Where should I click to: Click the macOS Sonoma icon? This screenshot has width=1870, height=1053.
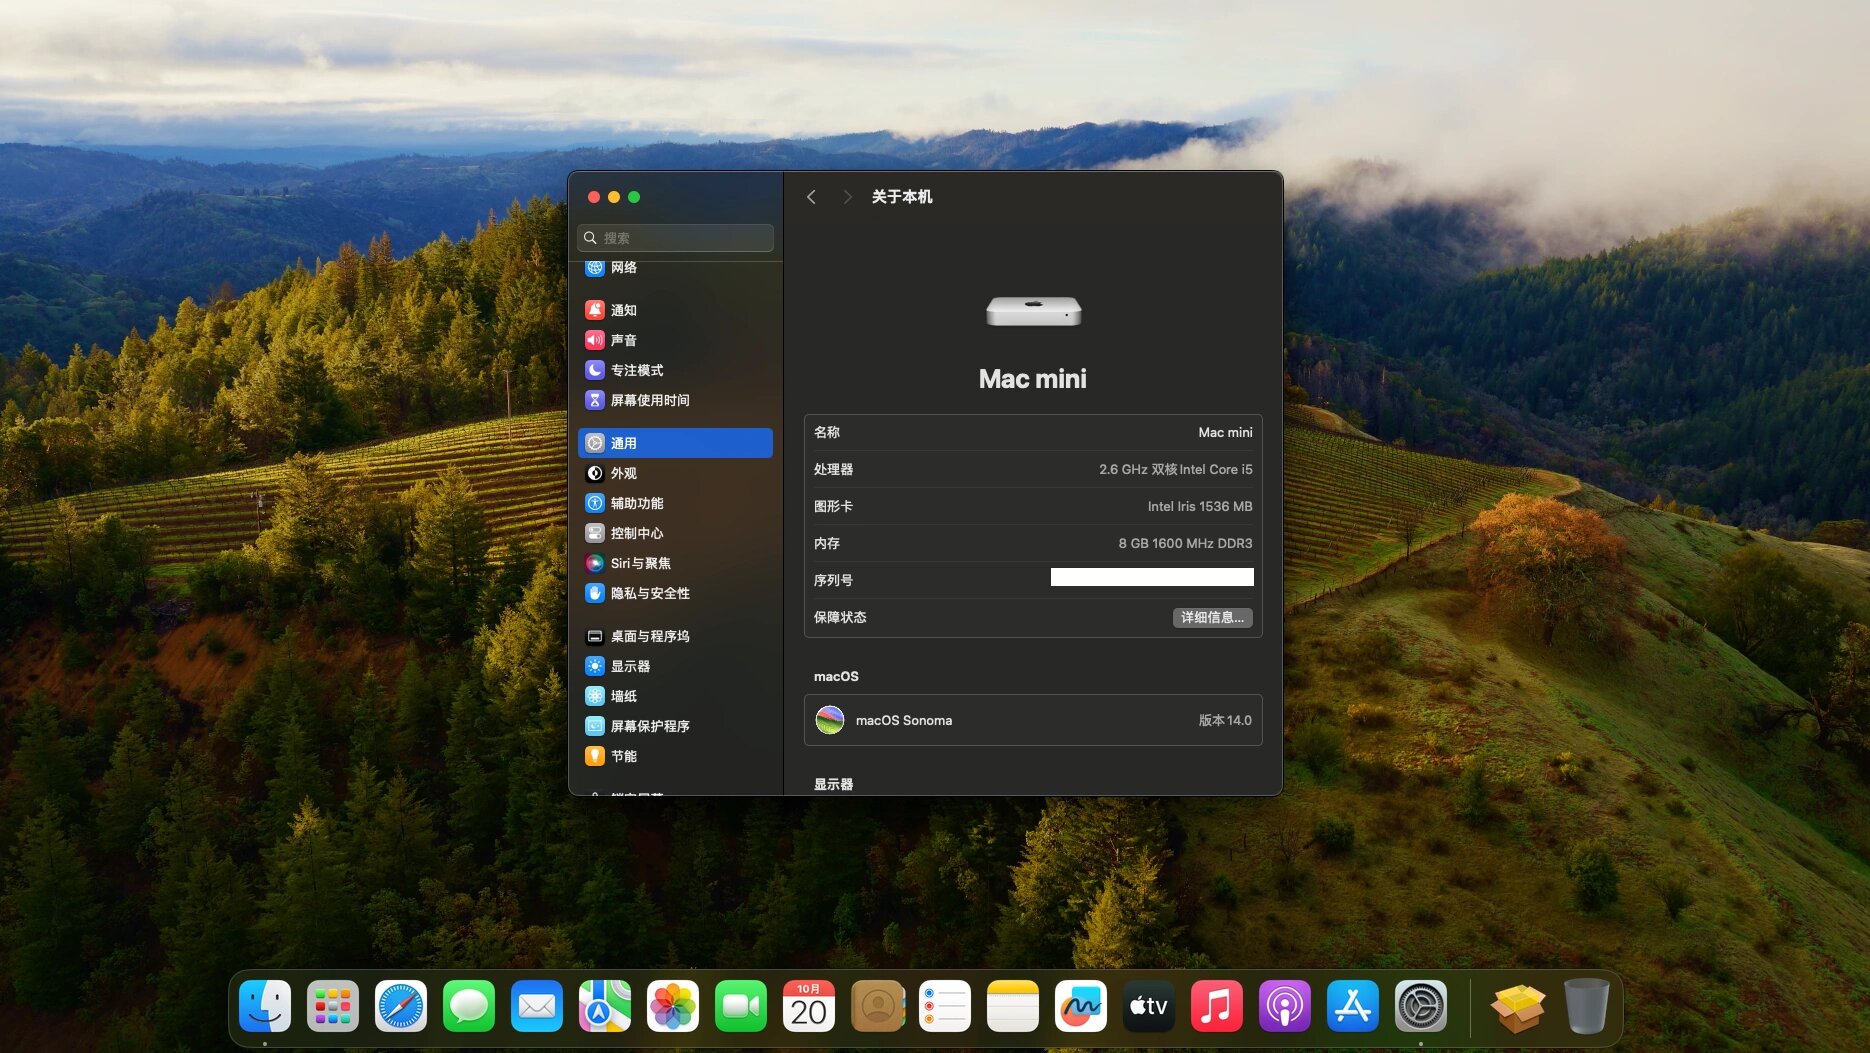click(829, 720)
